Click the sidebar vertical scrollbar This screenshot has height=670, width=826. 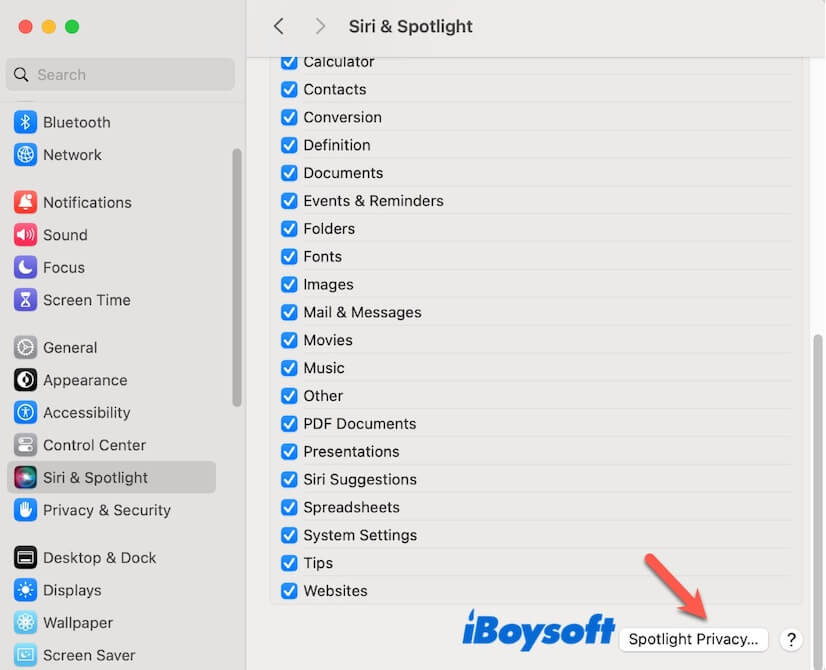coord(237,278)
